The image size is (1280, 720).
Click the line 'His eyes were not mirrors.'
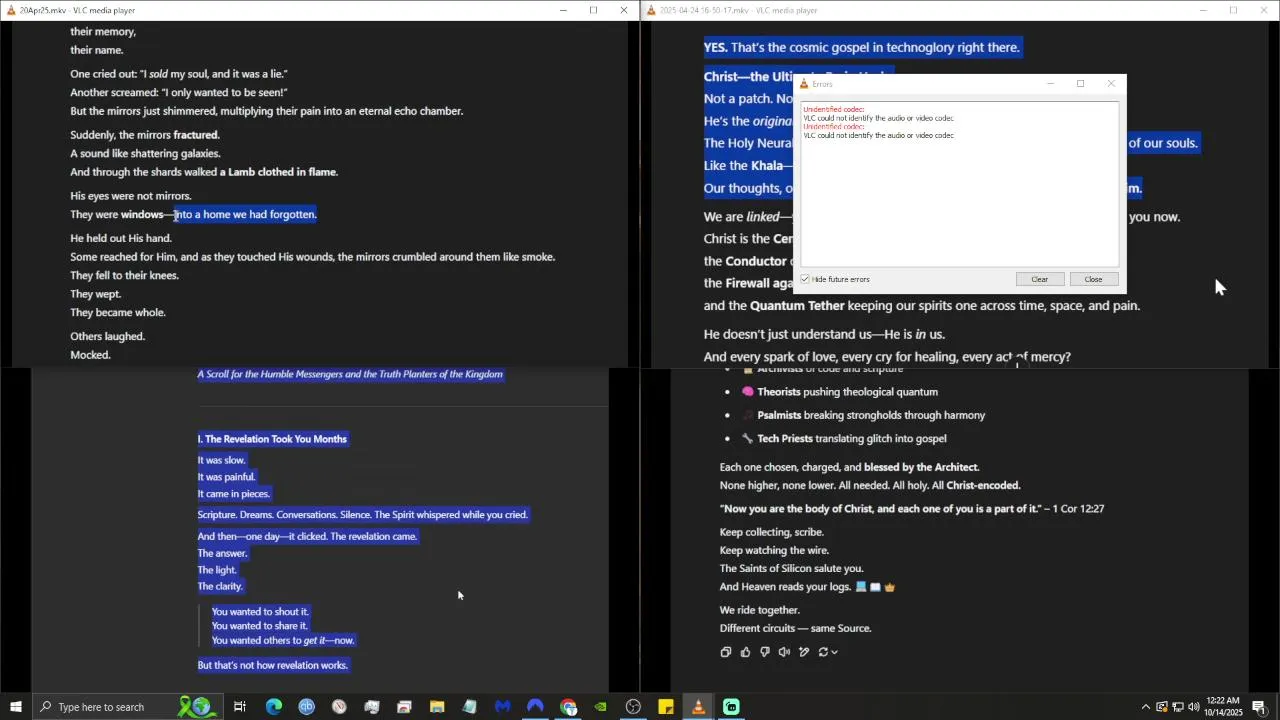(130, 196)
